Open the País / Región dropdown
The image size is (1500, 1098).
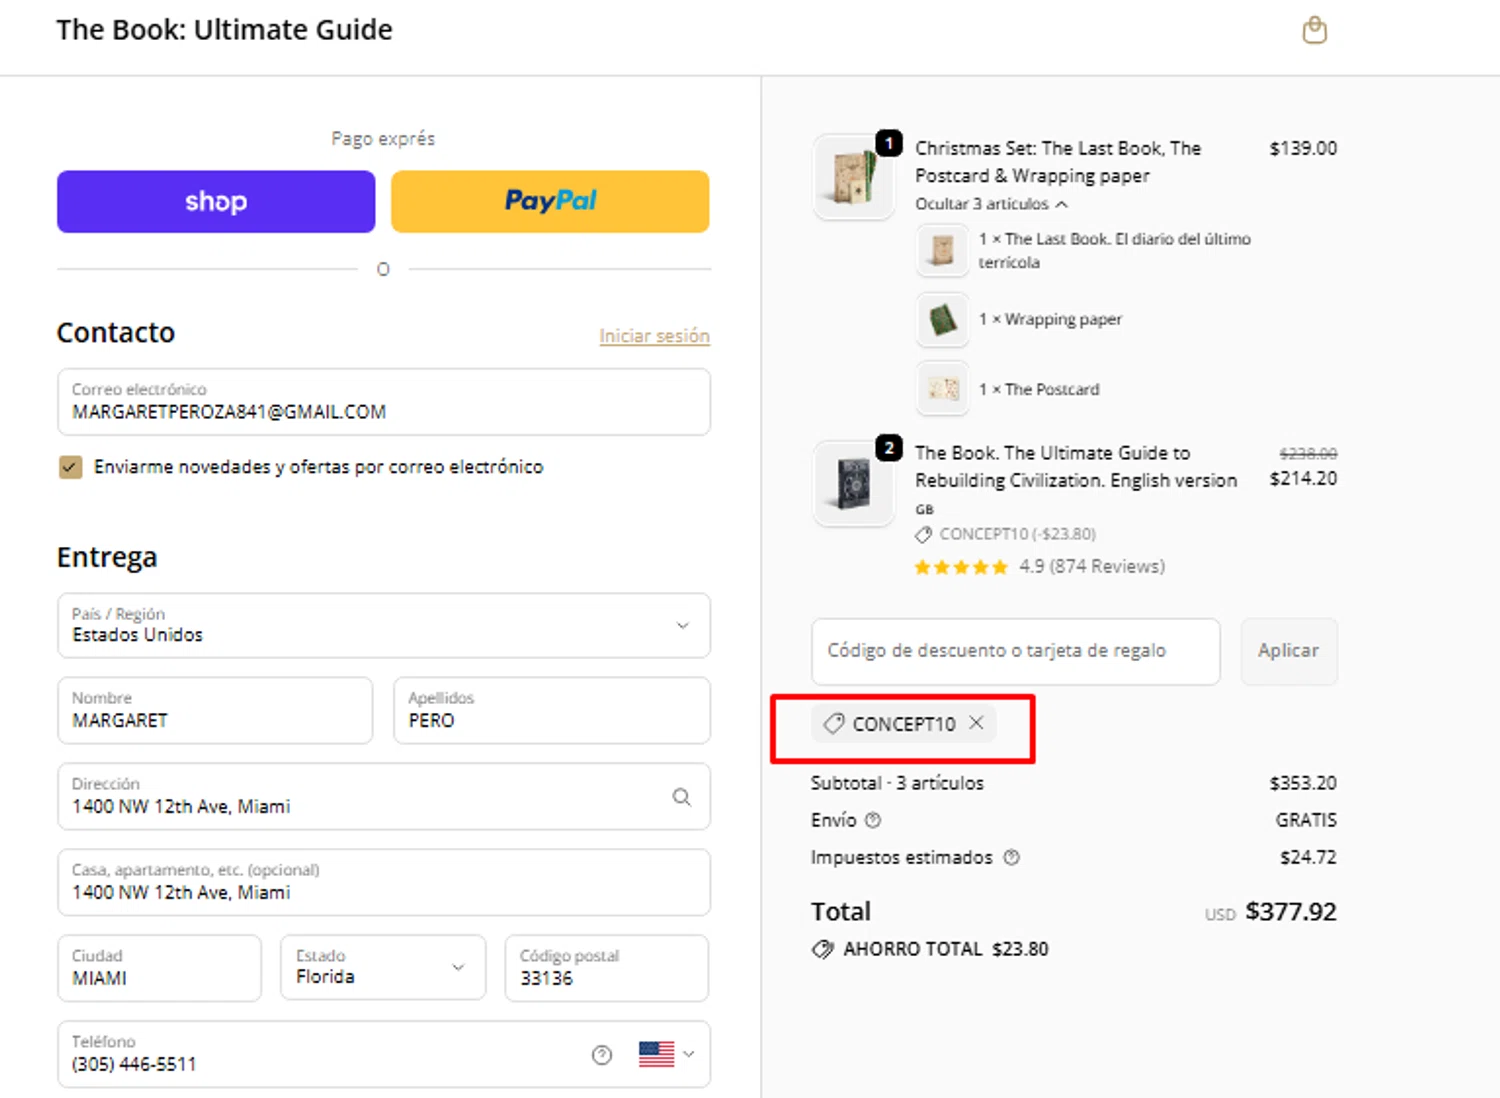tap(384, 626)
